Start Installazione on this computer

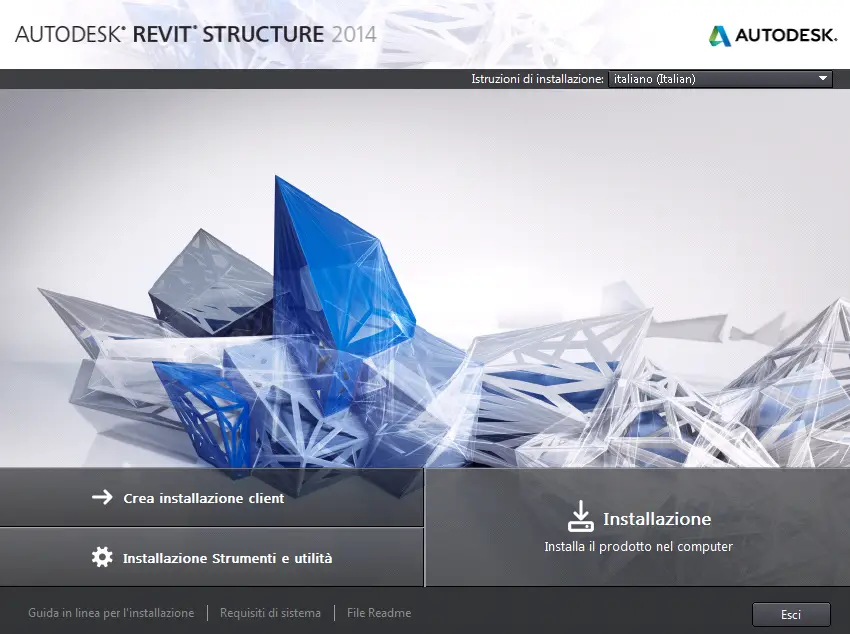point(638,527)
